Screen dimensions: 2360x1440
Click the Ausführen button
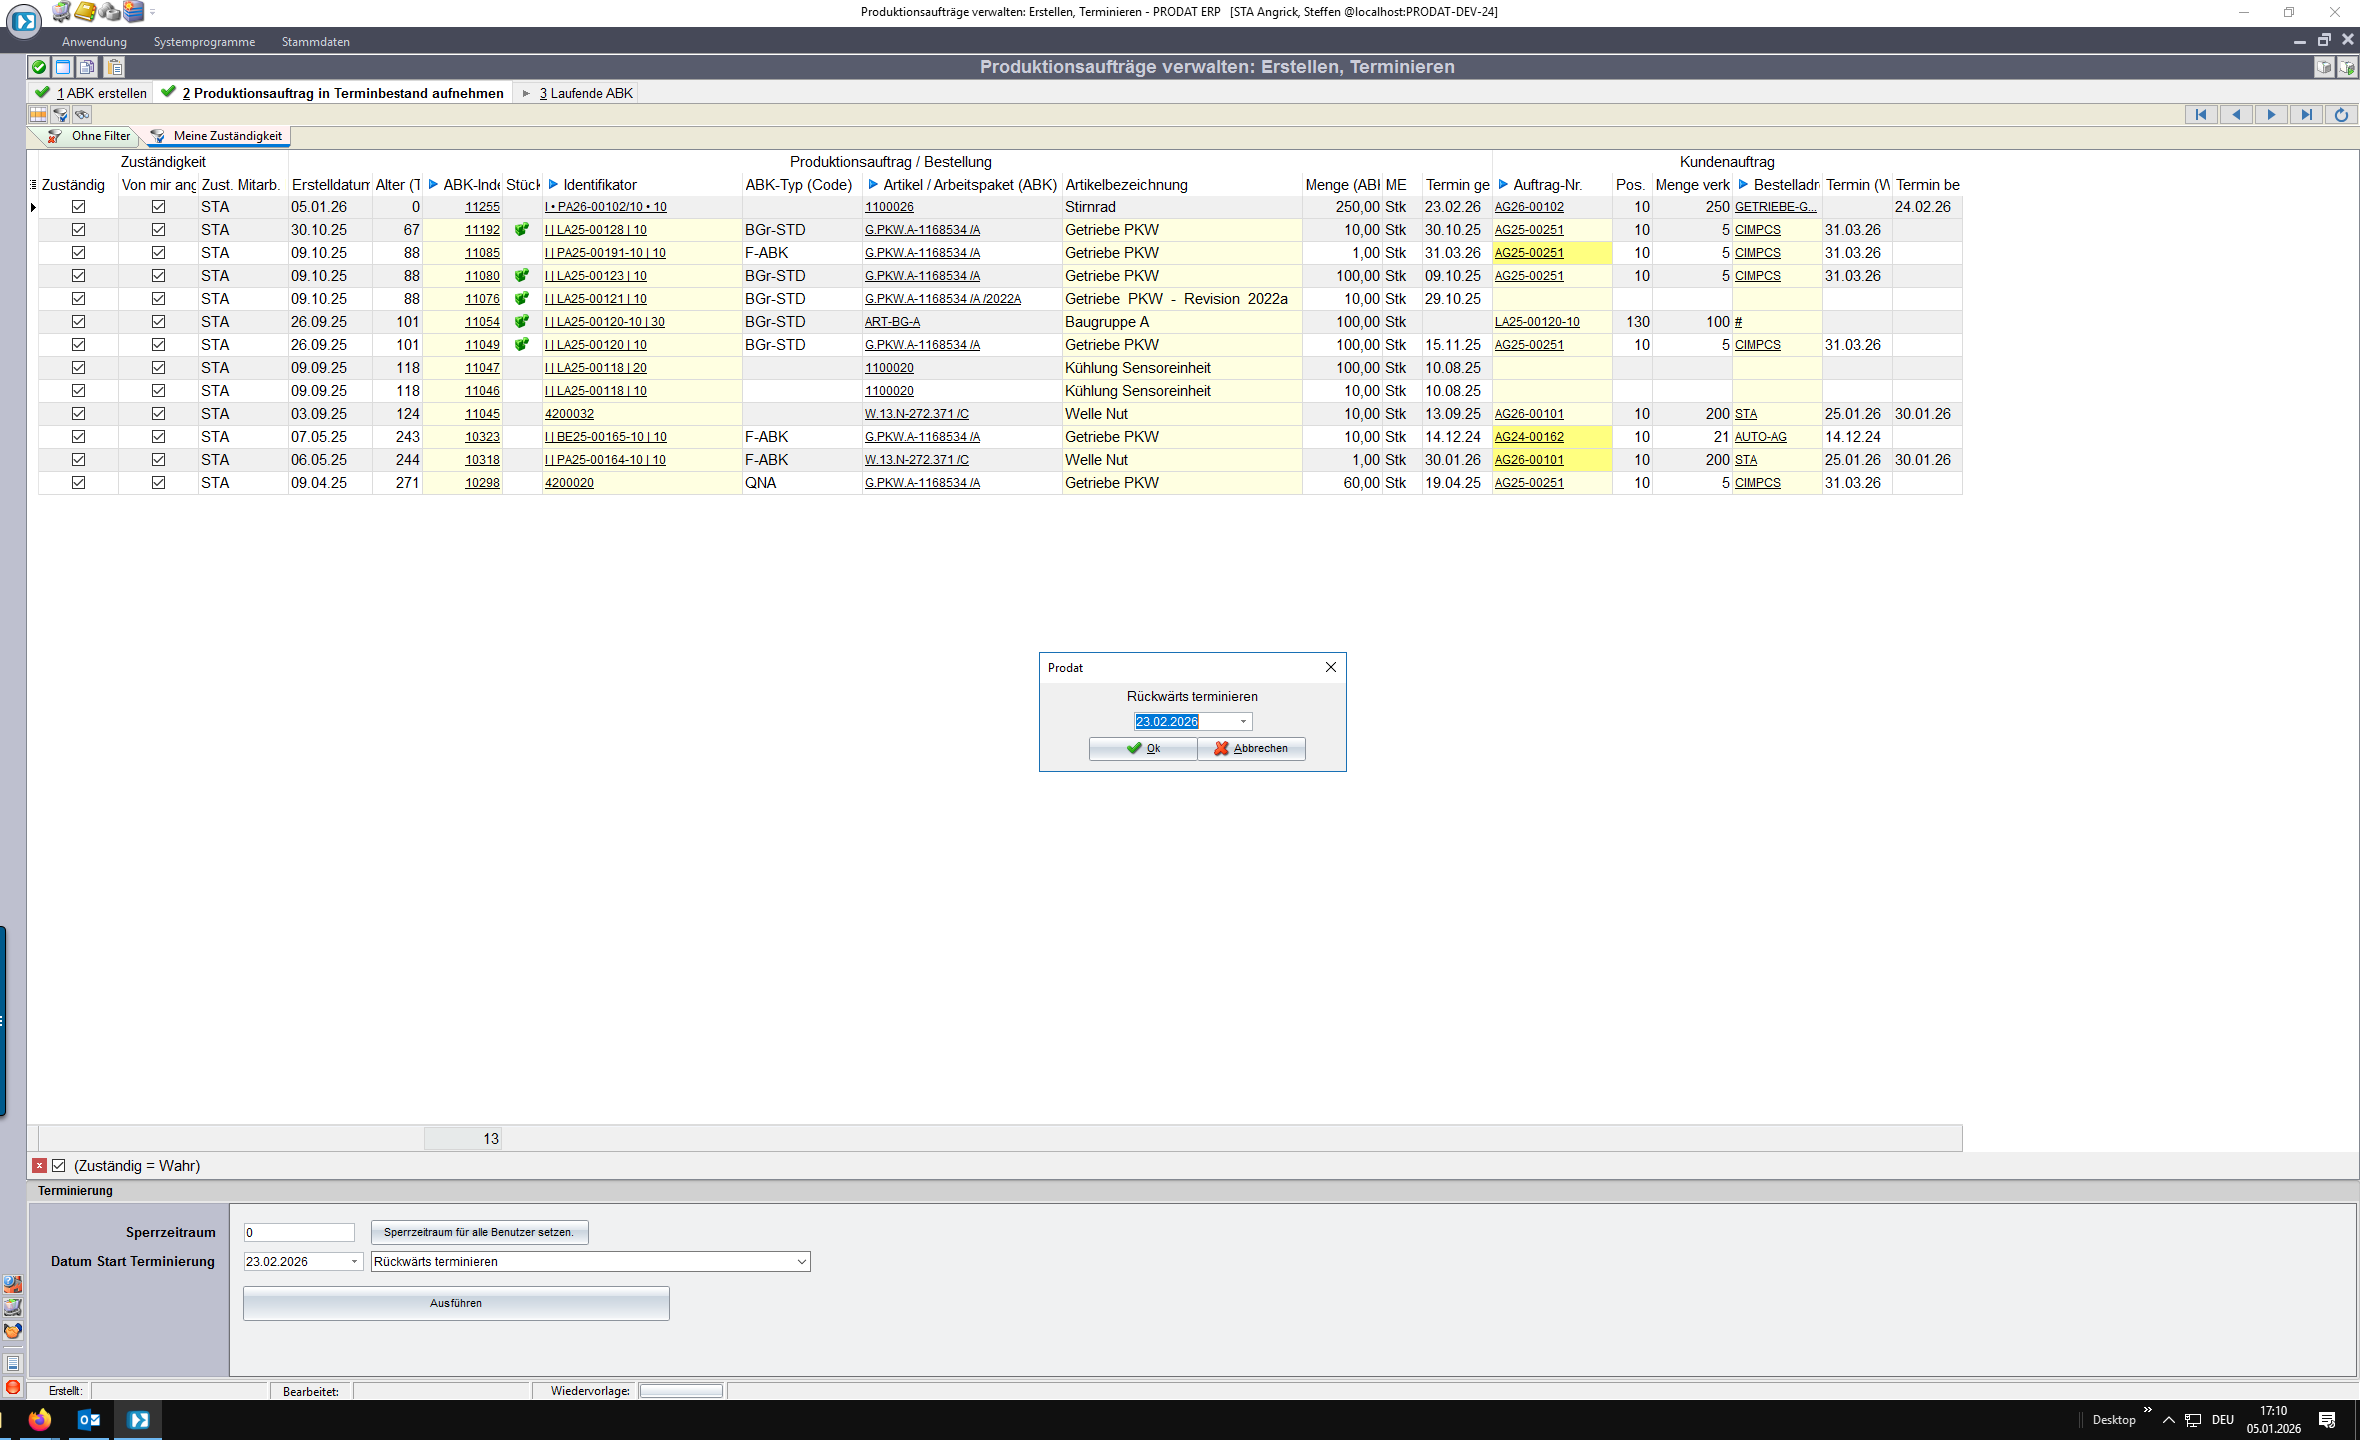point(456,1303)
